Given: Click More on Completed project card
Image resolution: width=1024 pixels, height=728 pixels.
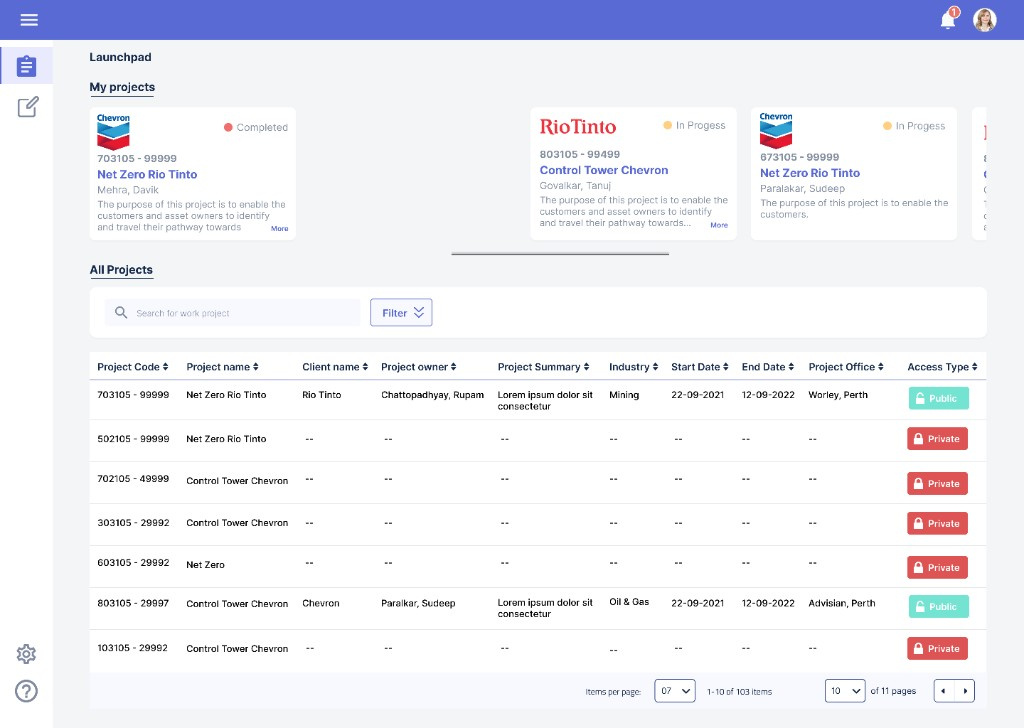Looking at the screenshot, I should [280, 229].
